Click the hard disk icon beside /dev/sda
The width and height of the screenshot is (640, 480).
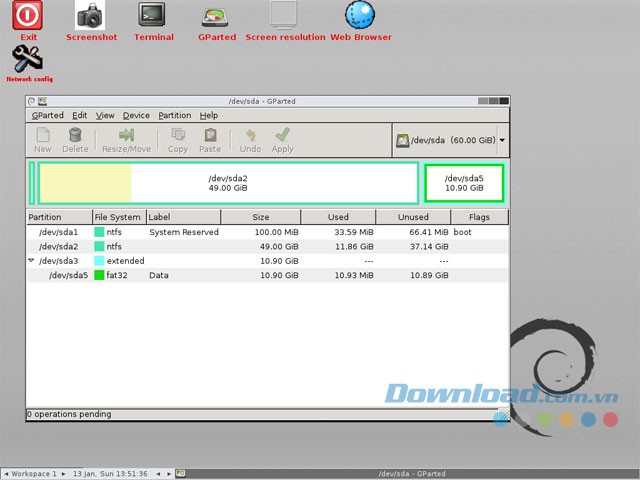tap(402, 140)
